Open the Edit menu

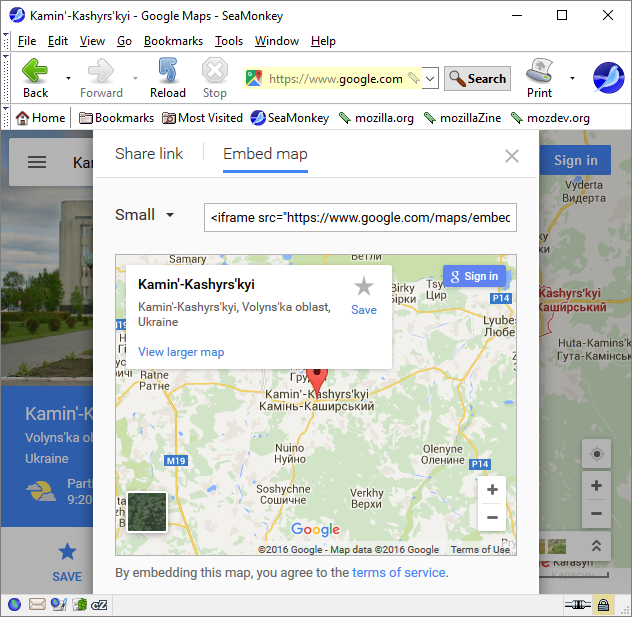58,41
